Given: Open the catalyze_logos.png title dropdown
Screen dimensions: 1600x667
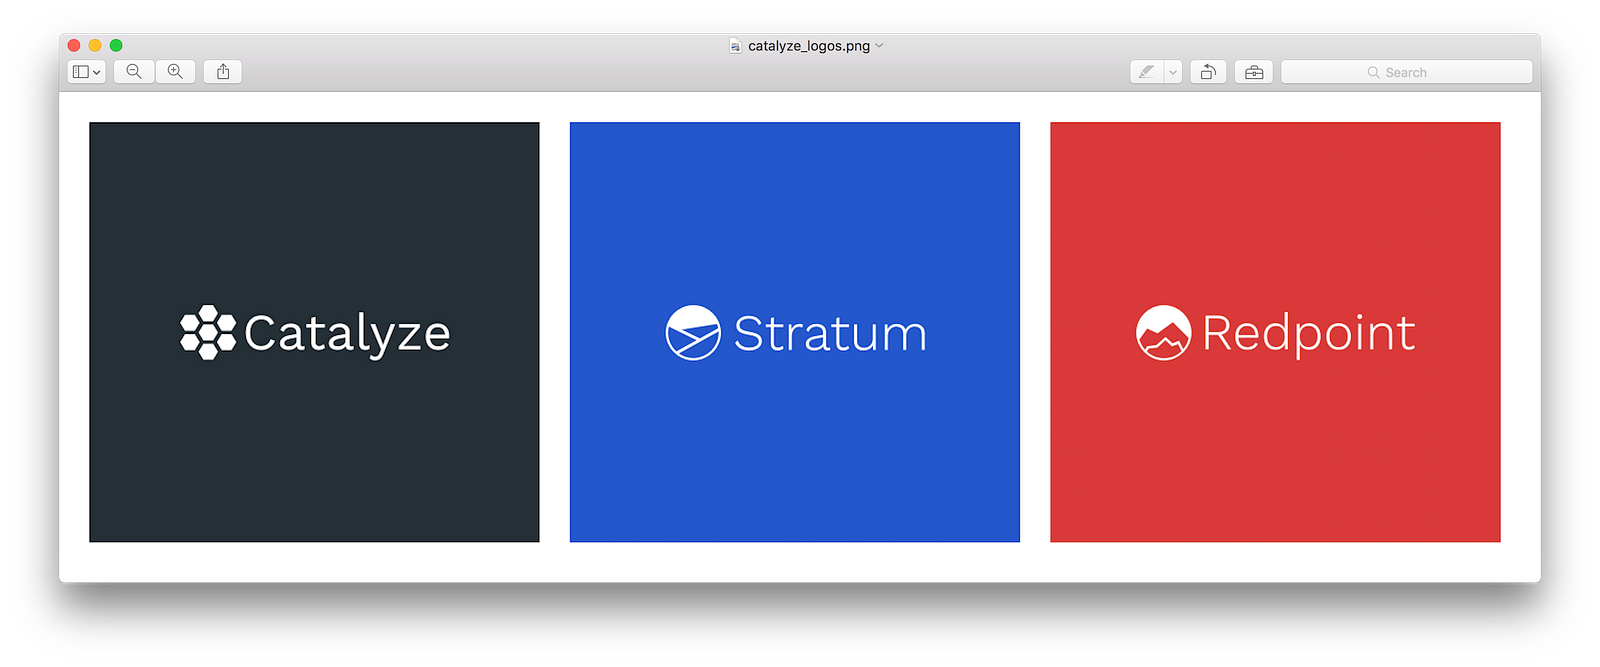Looking at the screenshot, I should tap(879, 46).
